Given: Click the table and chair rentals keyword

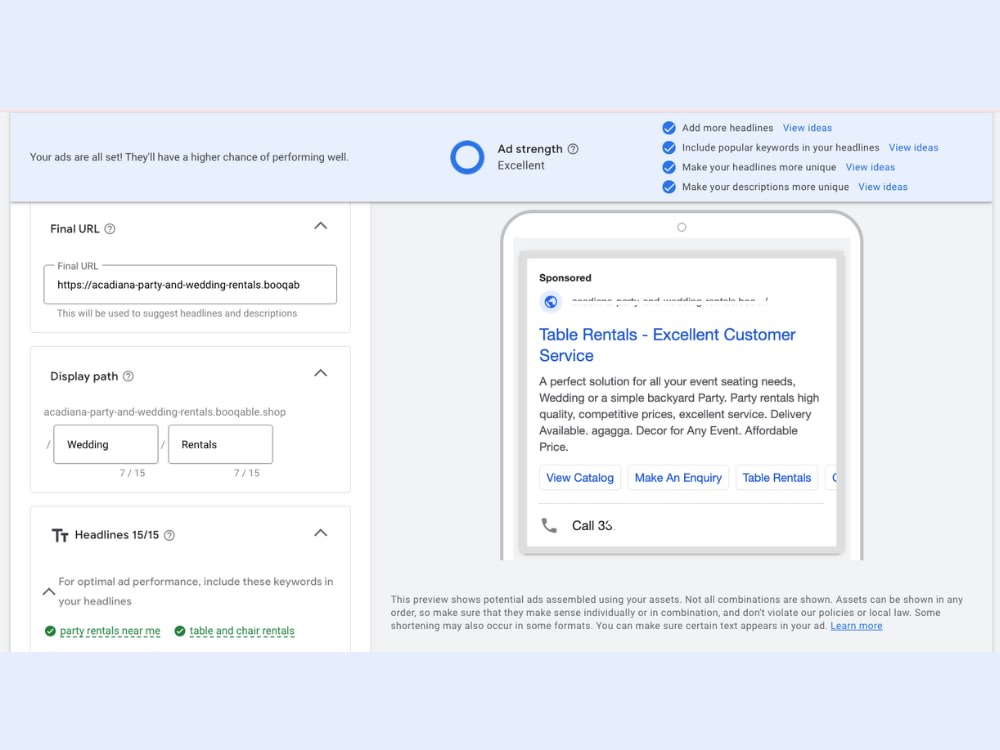Looking at the screenshot, I should (242, 631).
